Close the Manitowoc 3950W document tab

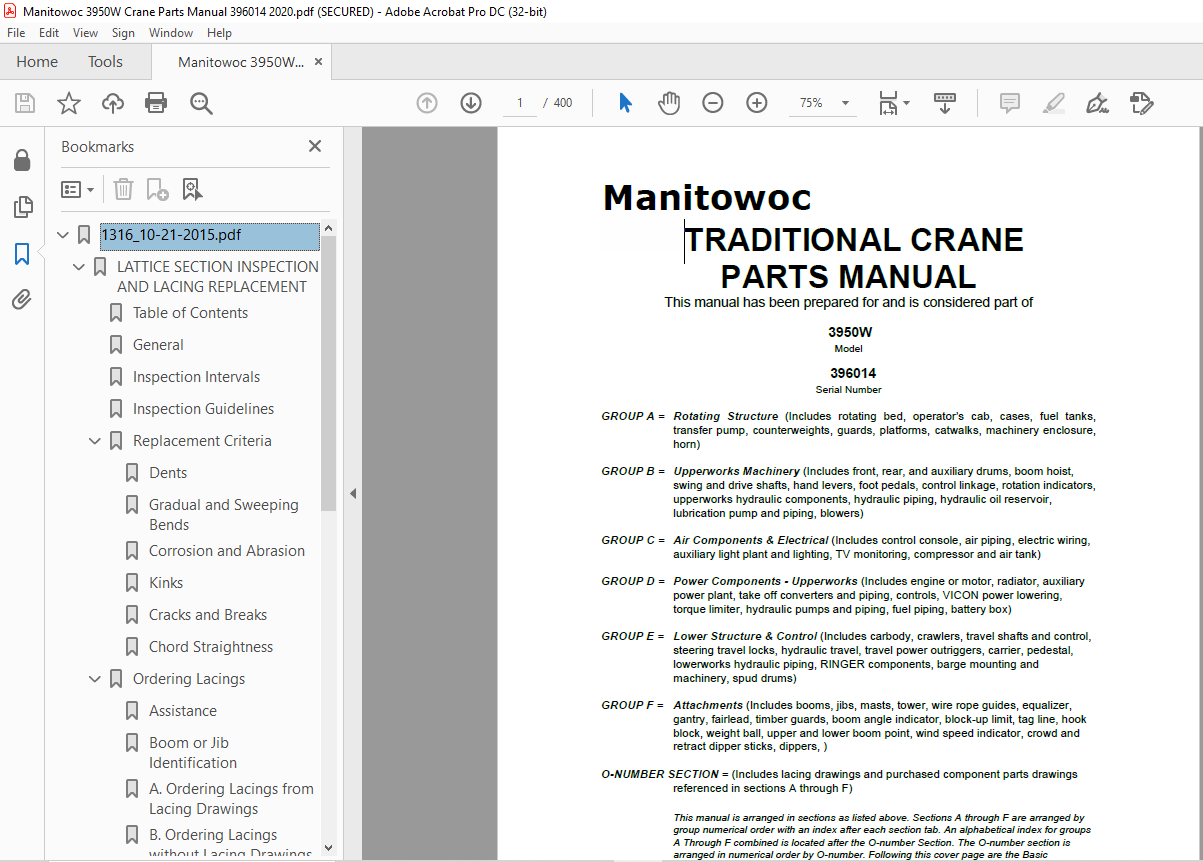click(x=318, y=62)
